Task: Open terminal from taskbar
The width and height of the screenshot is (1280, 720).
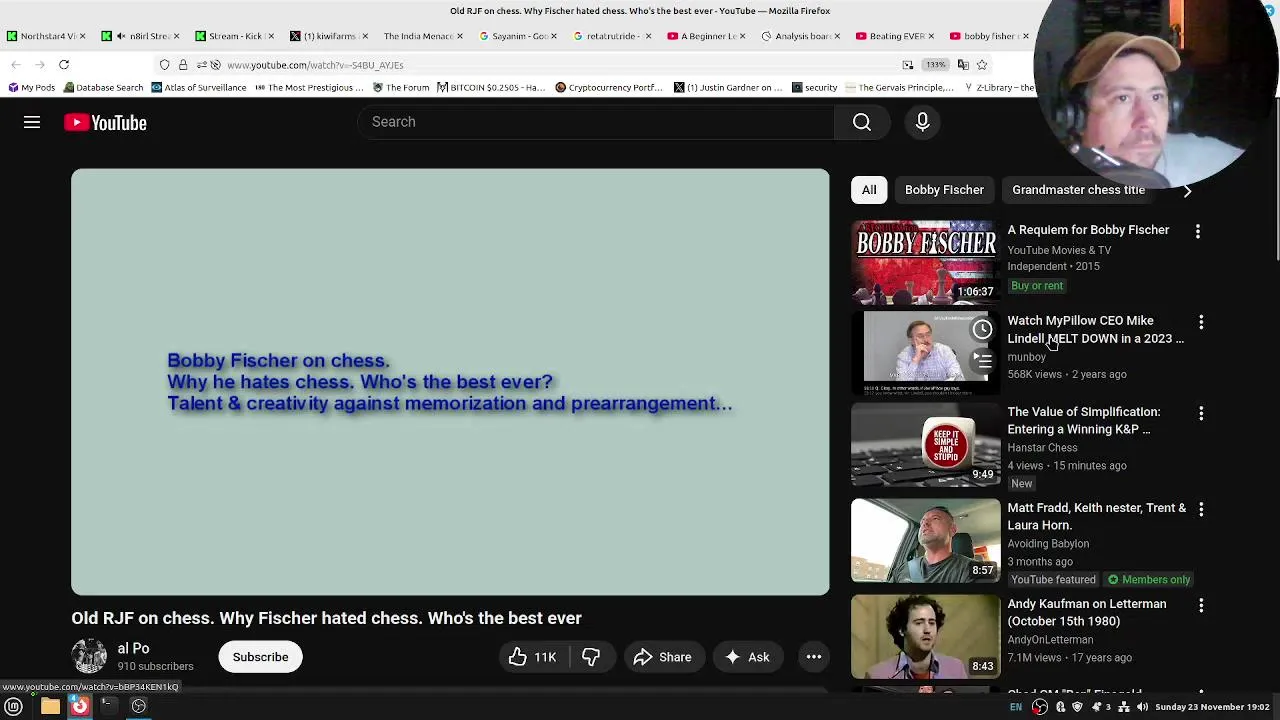Action: click(107, 706)
